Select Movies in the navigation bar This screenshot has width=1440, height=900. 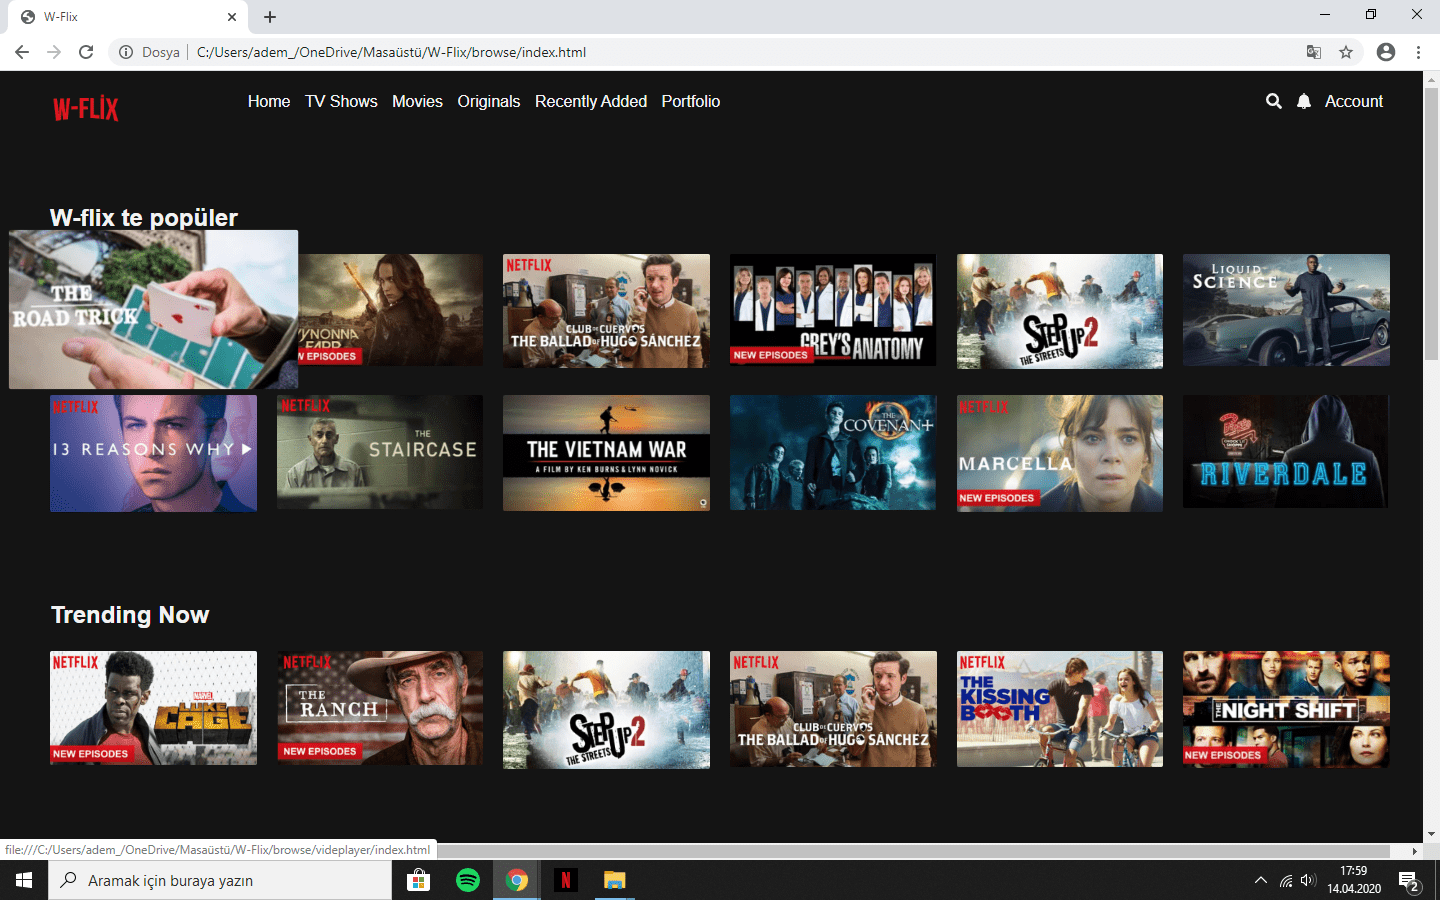[x=417, y=101]
